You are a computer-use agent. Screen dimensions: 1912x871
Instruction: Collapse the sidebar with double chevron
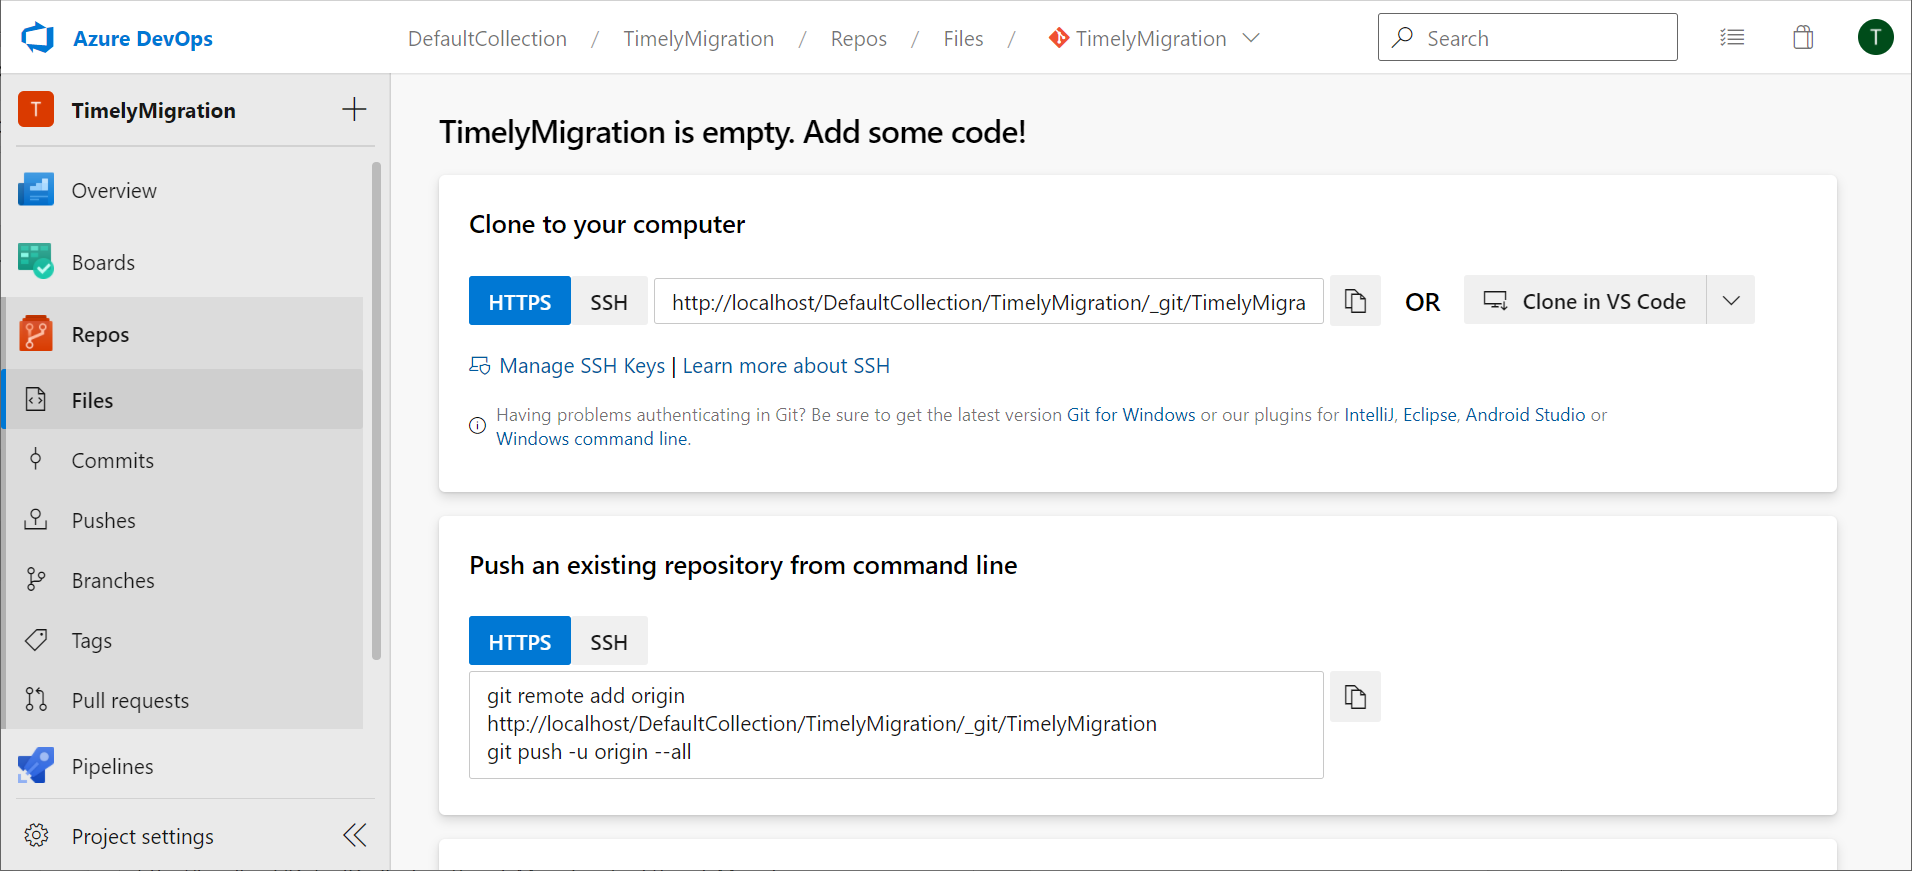355,835
